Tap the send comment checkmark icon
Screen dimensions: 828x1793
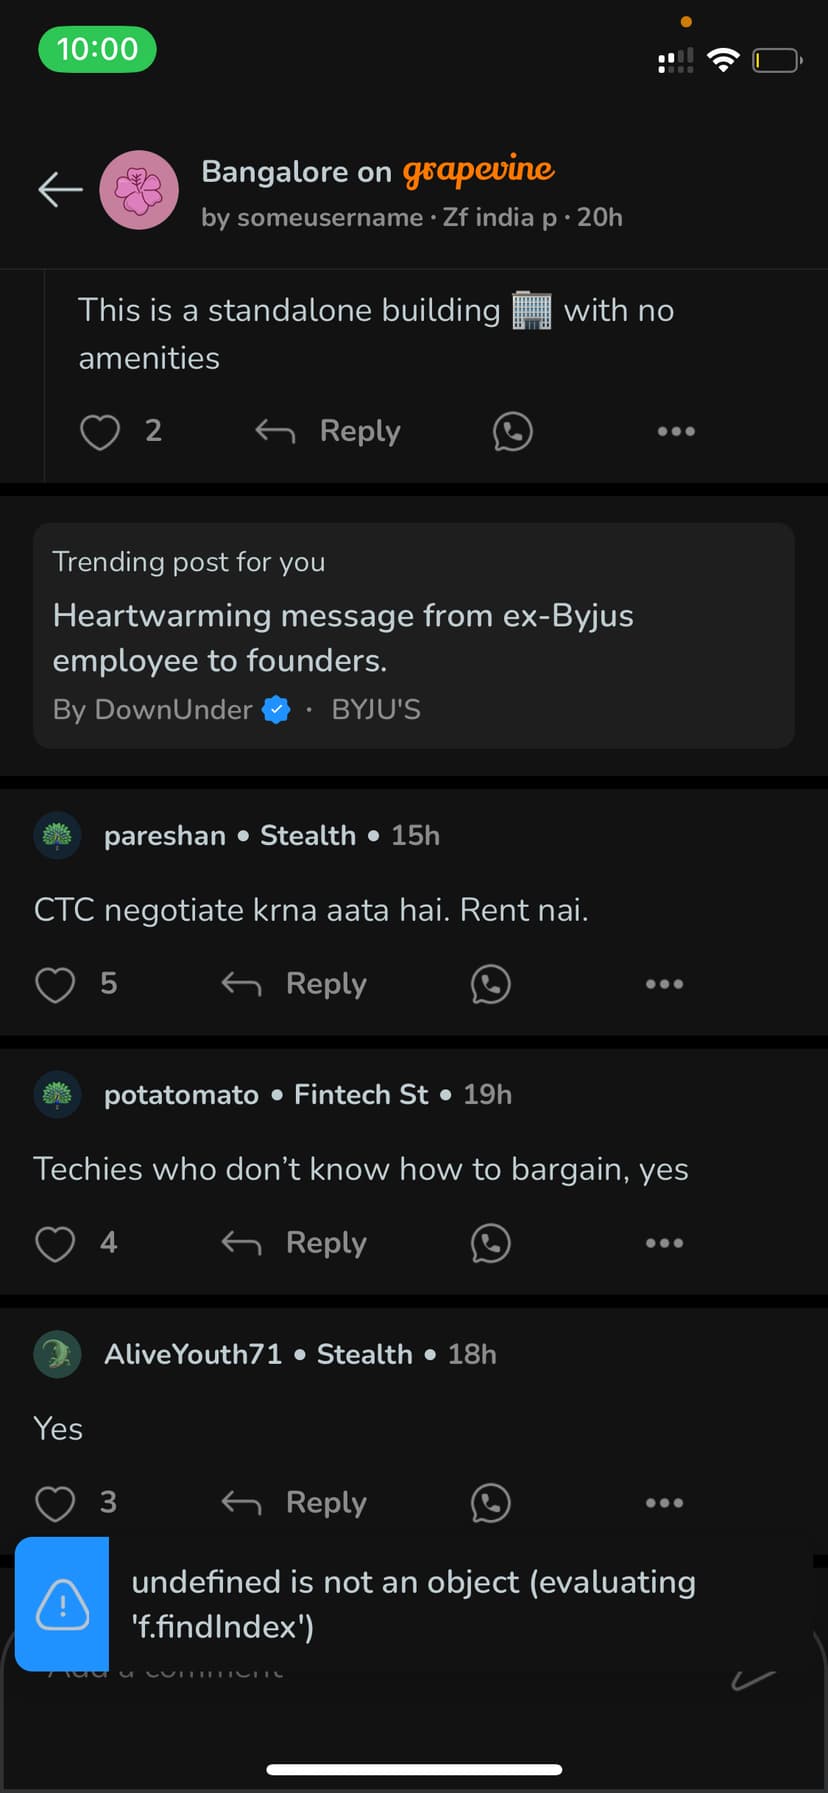coord(752,1680)
